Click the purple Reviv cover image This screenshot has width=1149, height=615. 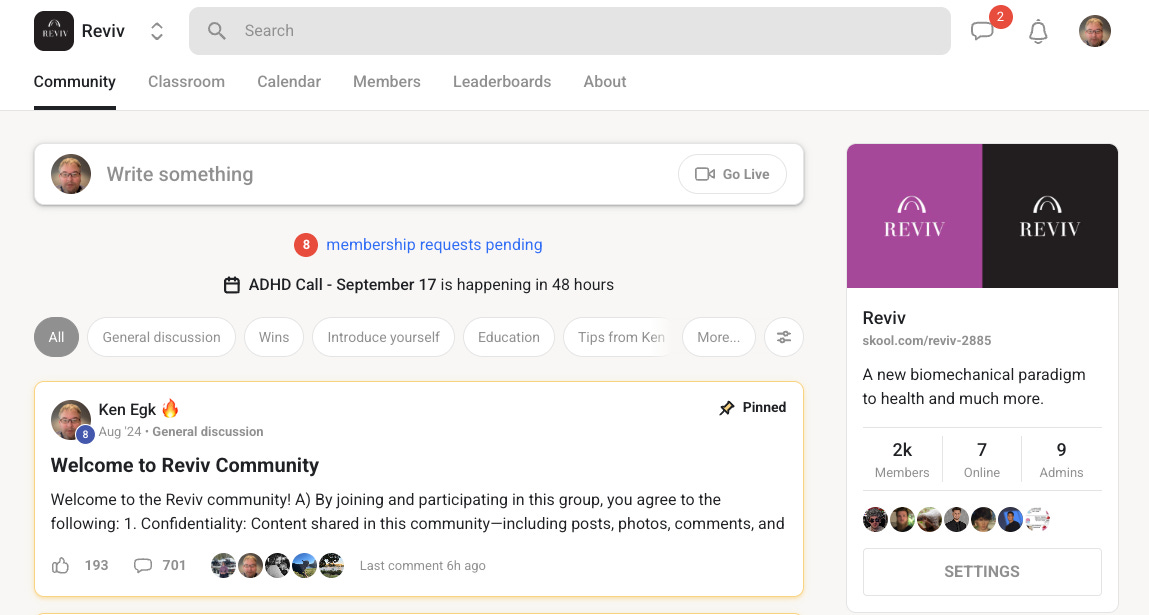click(x=915, y=216)
